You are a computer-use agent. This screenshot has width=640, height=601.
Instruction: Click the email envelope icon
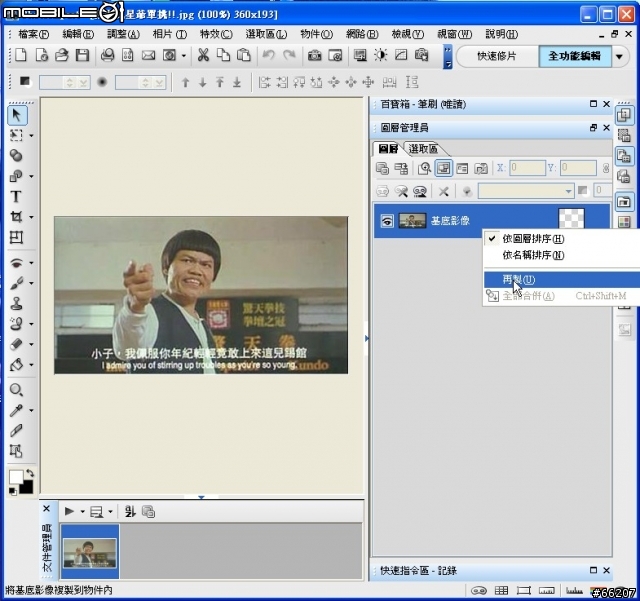tap(148, 55)
